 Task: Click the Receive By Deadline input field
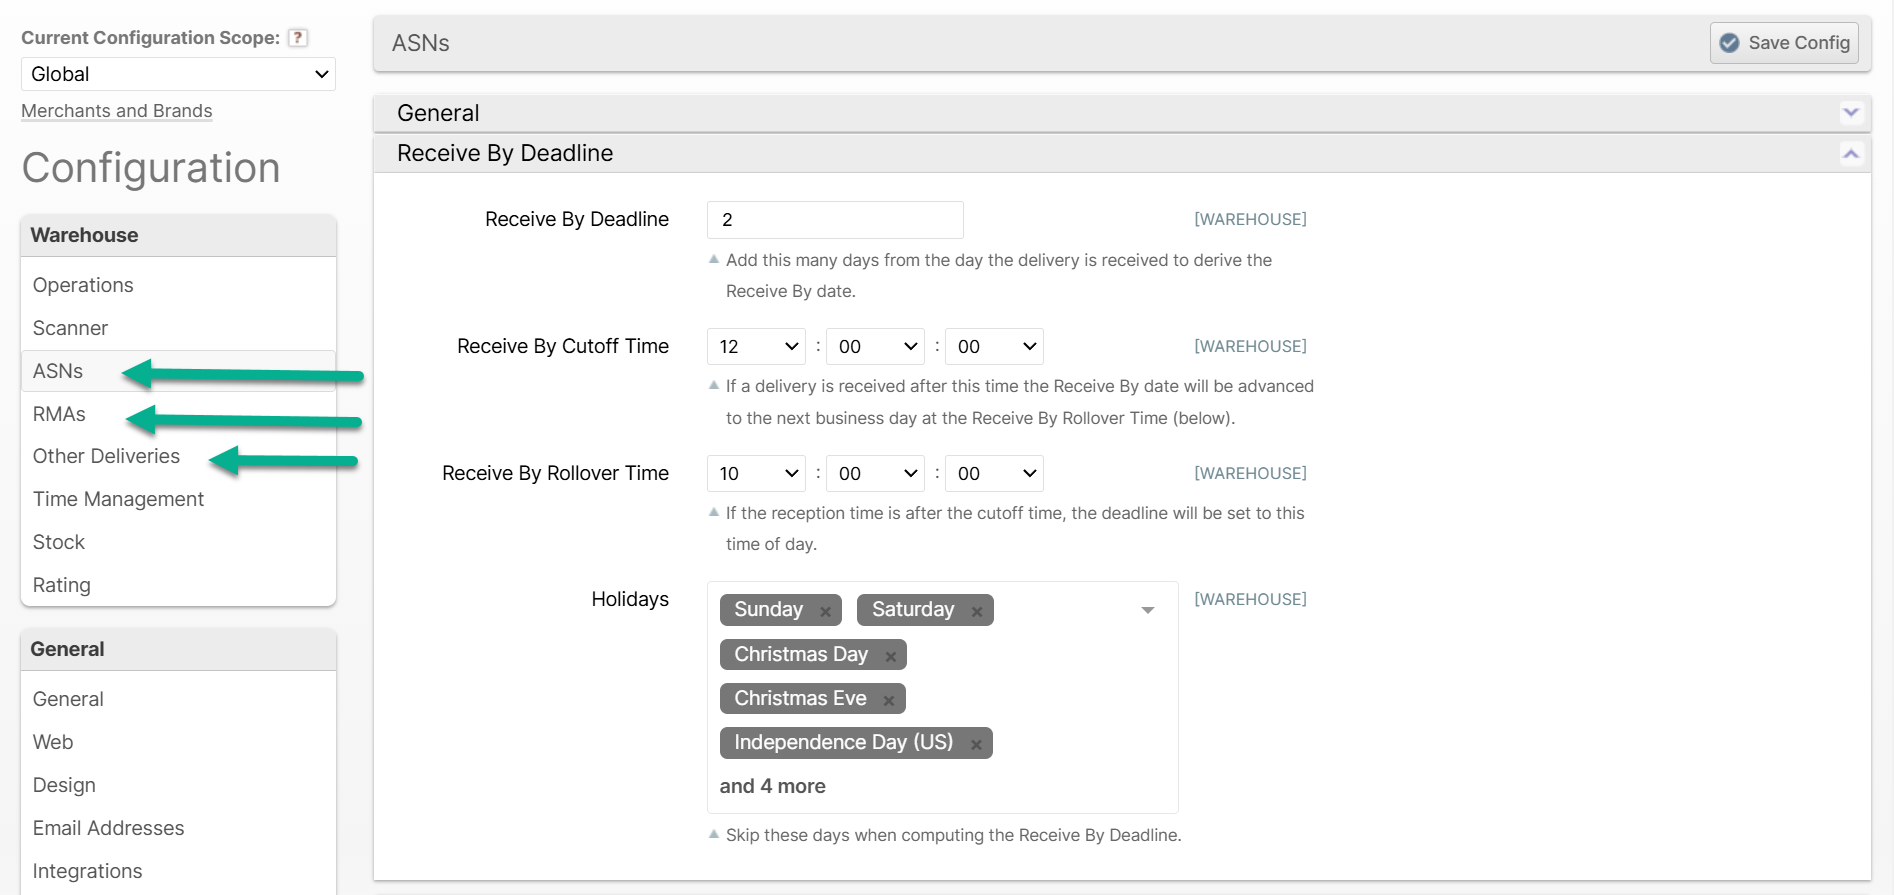835,220
